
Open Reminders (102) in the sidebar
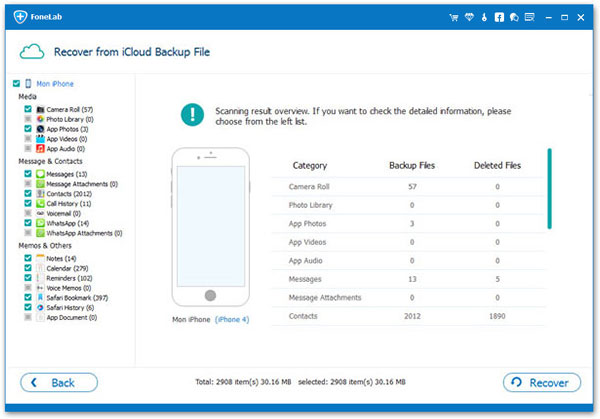[69, 278]
